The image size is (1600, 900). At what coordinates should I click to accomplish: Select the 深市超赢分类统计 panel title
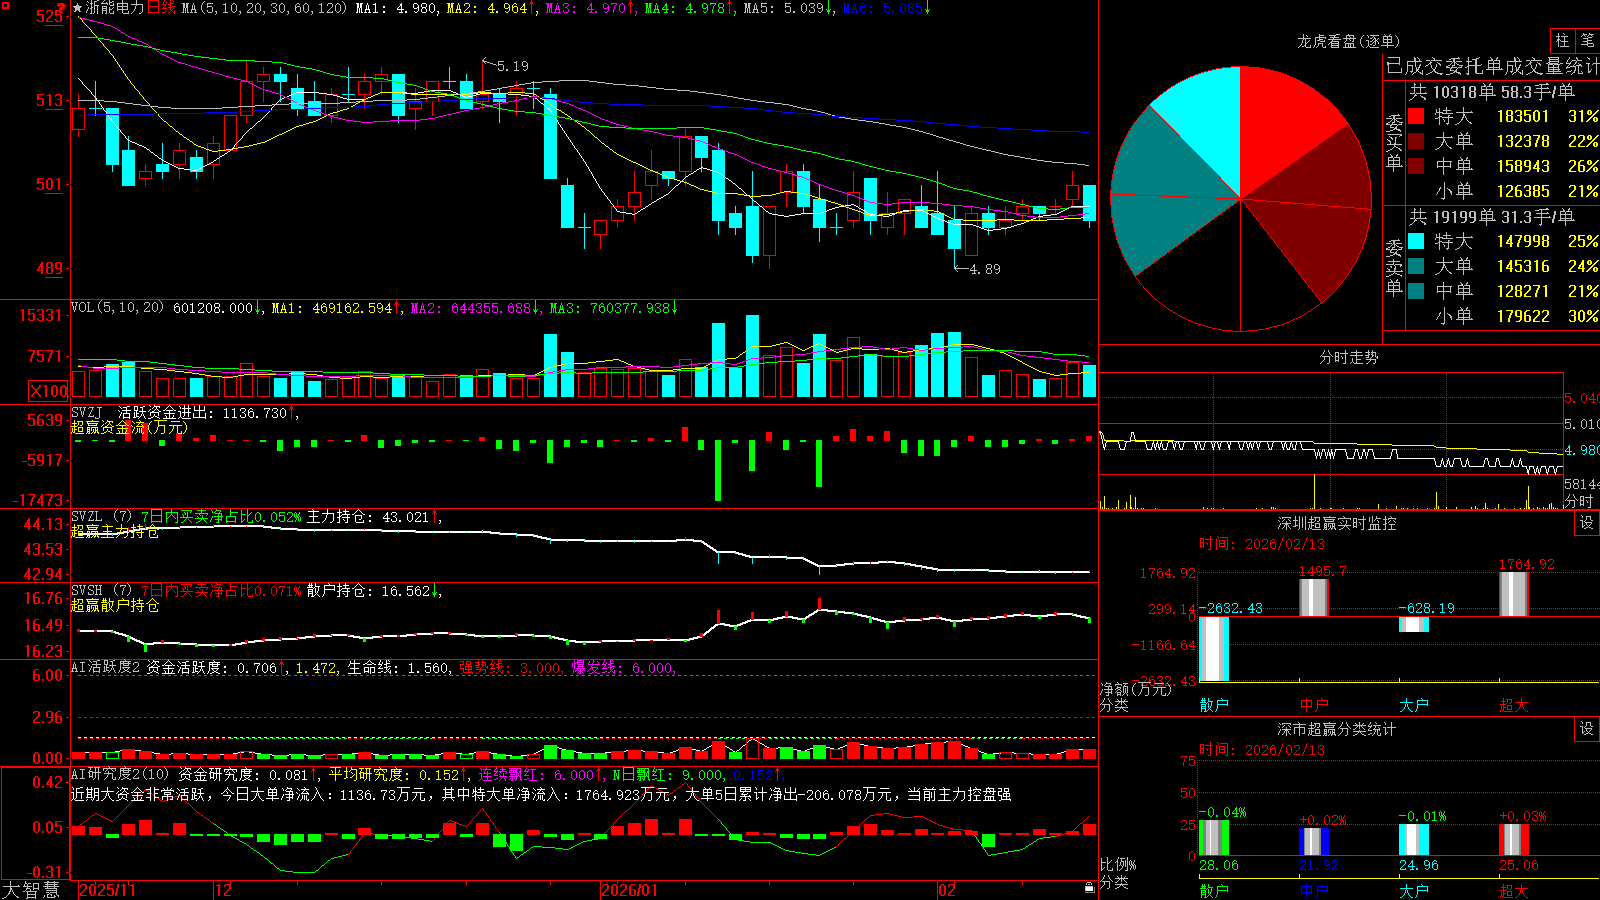tap(1337, 729)
